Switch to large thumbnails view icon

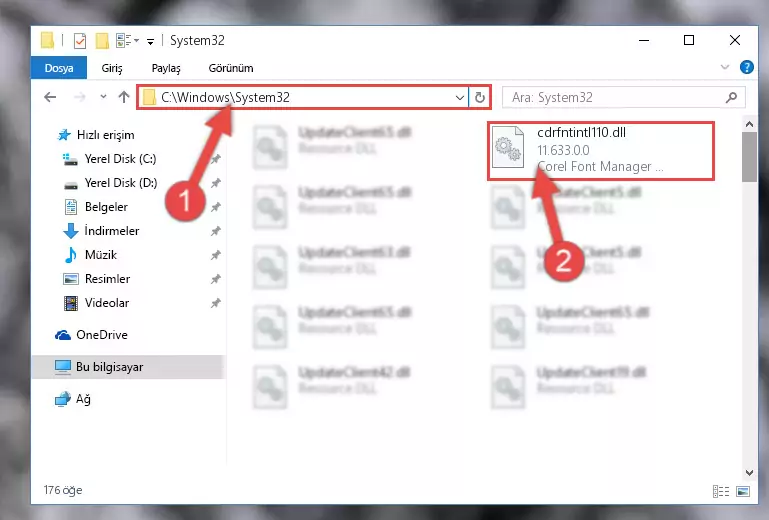pos(743,491)
